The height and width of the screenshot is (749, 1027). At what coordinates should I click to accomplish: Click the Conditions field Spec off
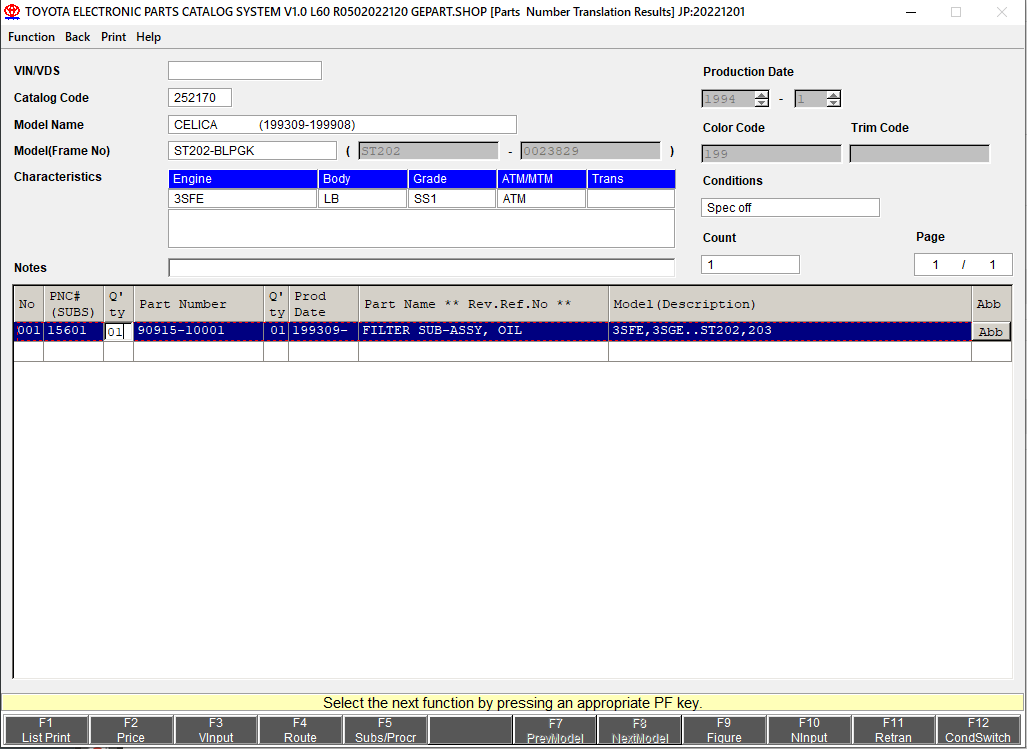tap(790, 208)
